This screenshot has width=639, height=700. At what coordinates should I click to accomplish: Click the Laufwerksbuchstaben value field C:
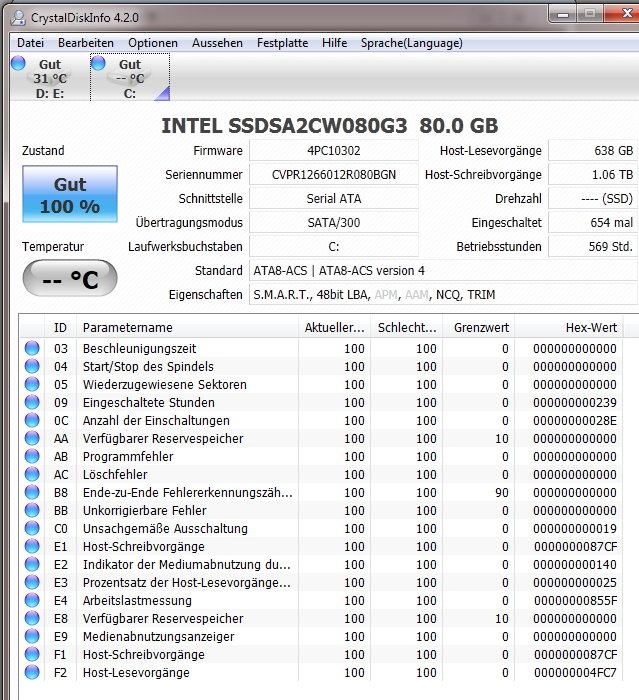pos(334,246)
